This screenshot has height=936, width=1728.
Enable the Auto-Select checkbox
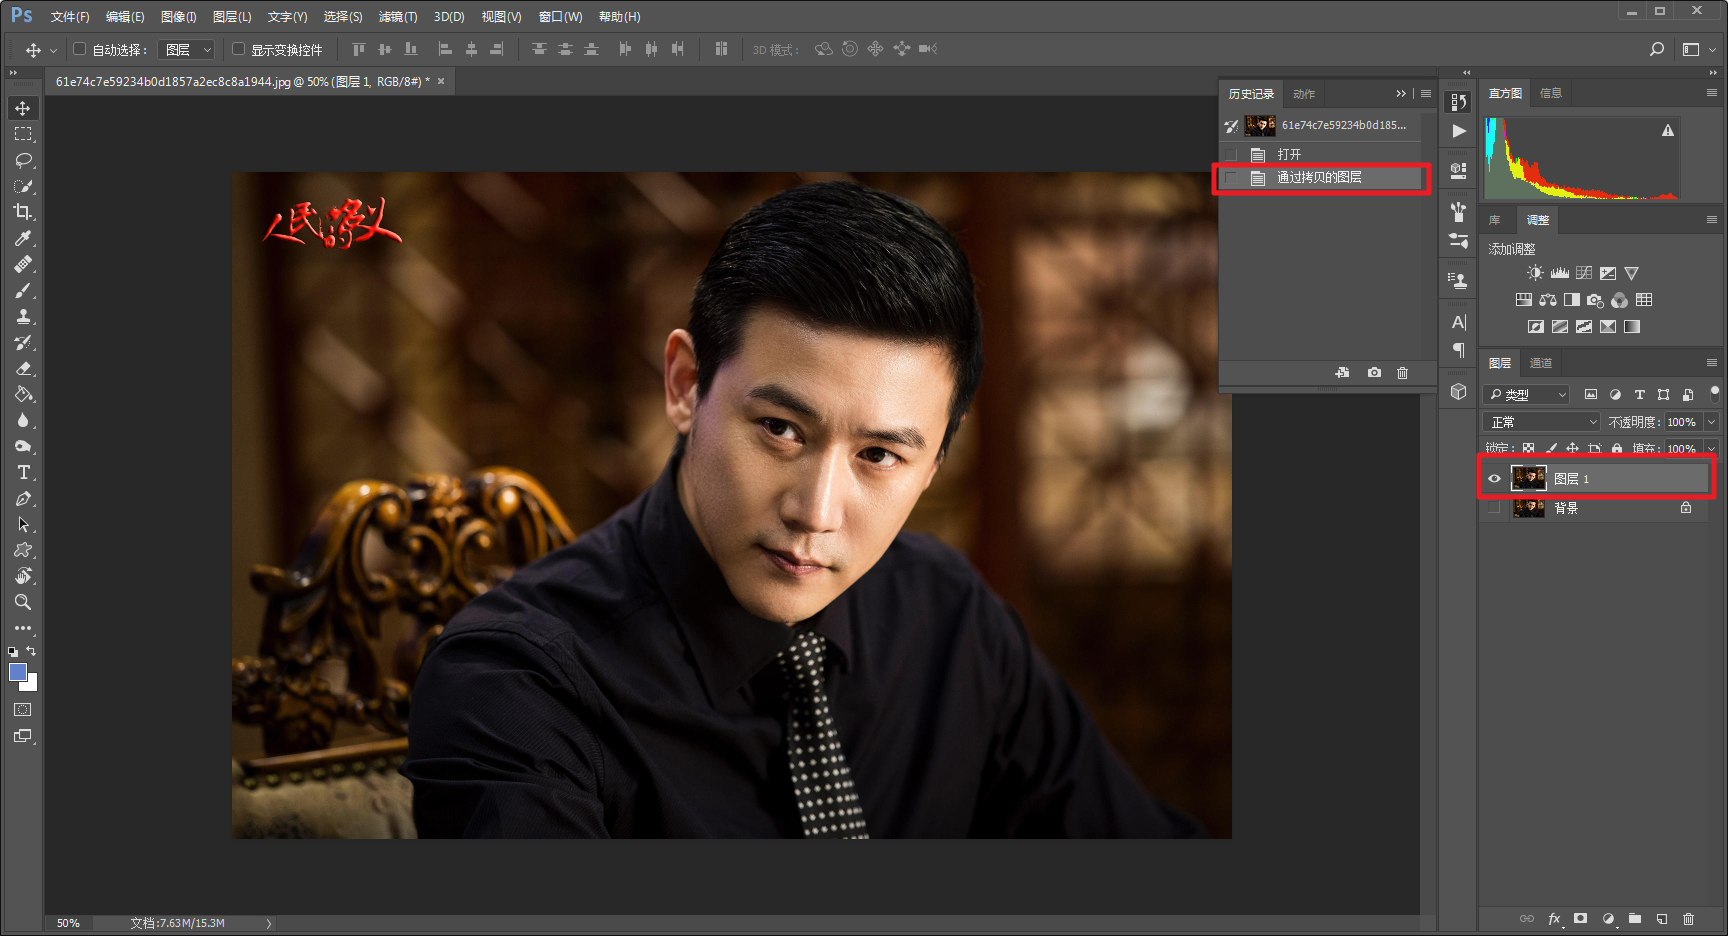79,48
